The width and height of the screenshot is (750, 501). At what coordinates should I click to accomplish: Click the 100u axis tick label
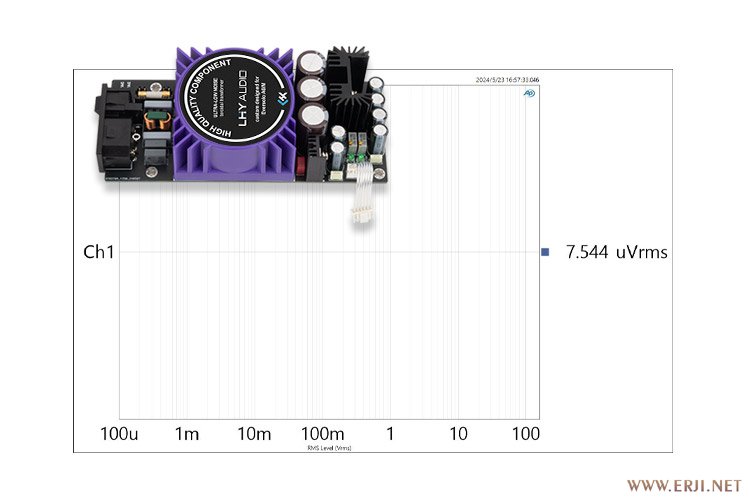pos(120,434)
